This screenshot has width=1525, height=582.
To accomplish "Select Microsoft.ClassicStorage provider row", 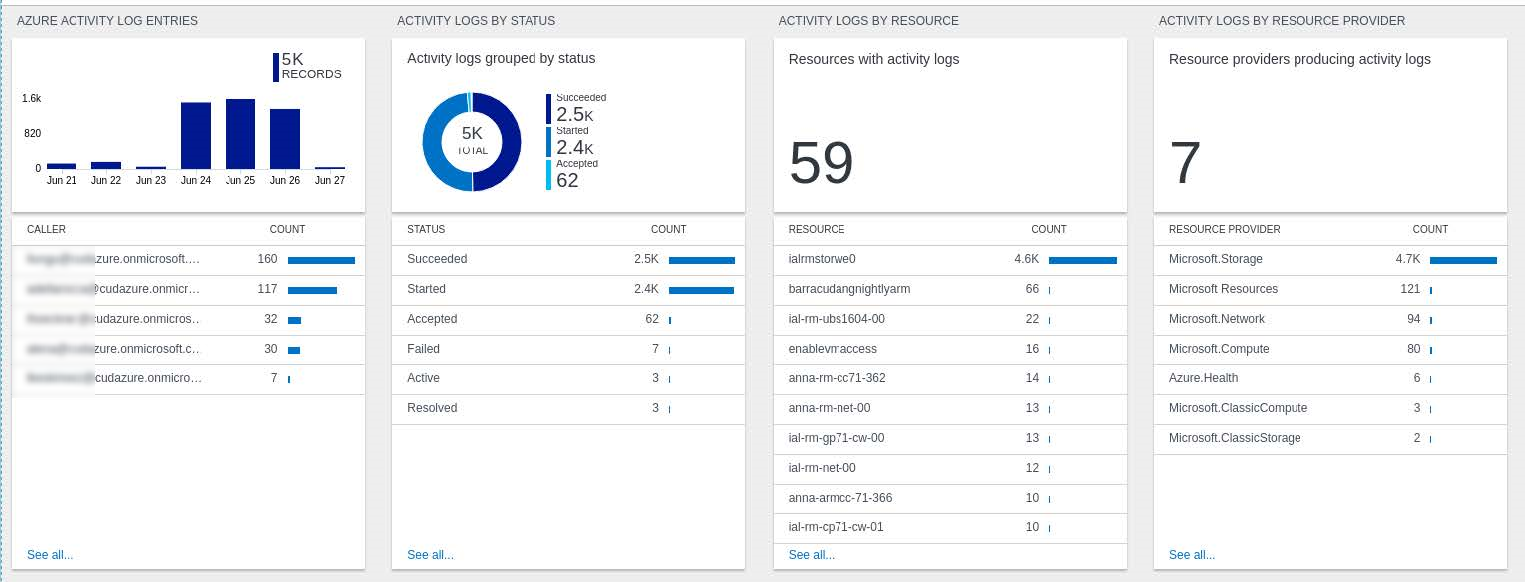I will click(x=1330, y=438).
